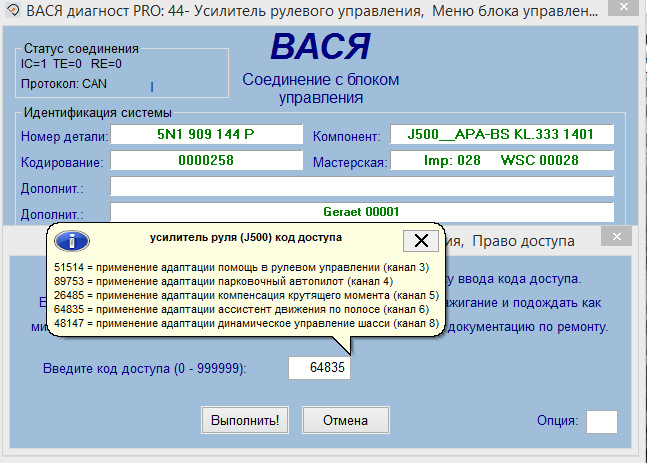The width and height of the screenshot is (647, 463).
Task: Click the Соединение с блоком управления heading
Action: (x=321, y=88)
